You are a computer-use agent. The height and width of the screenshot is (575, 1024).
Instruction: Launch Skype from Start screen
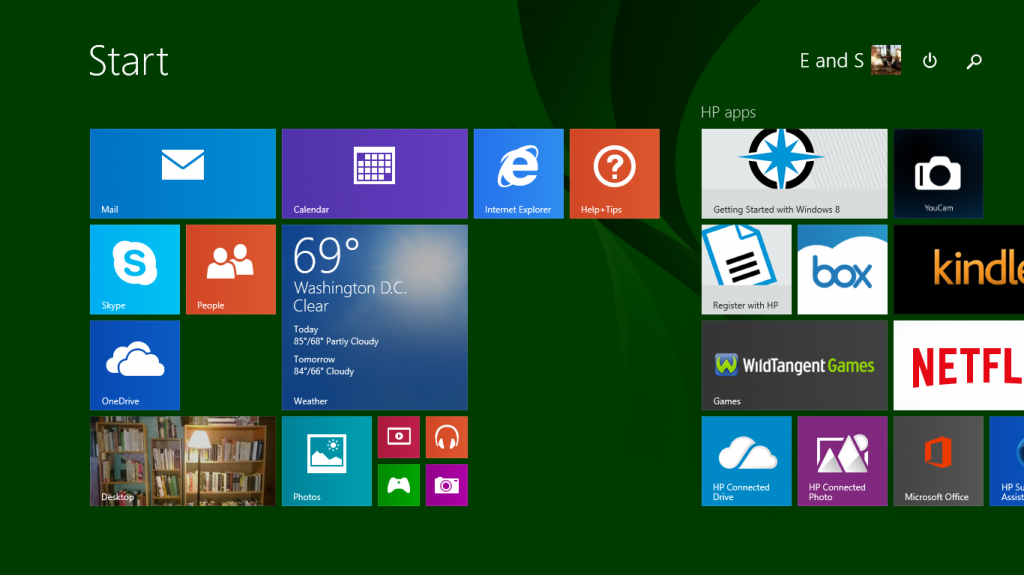(135, 269)
